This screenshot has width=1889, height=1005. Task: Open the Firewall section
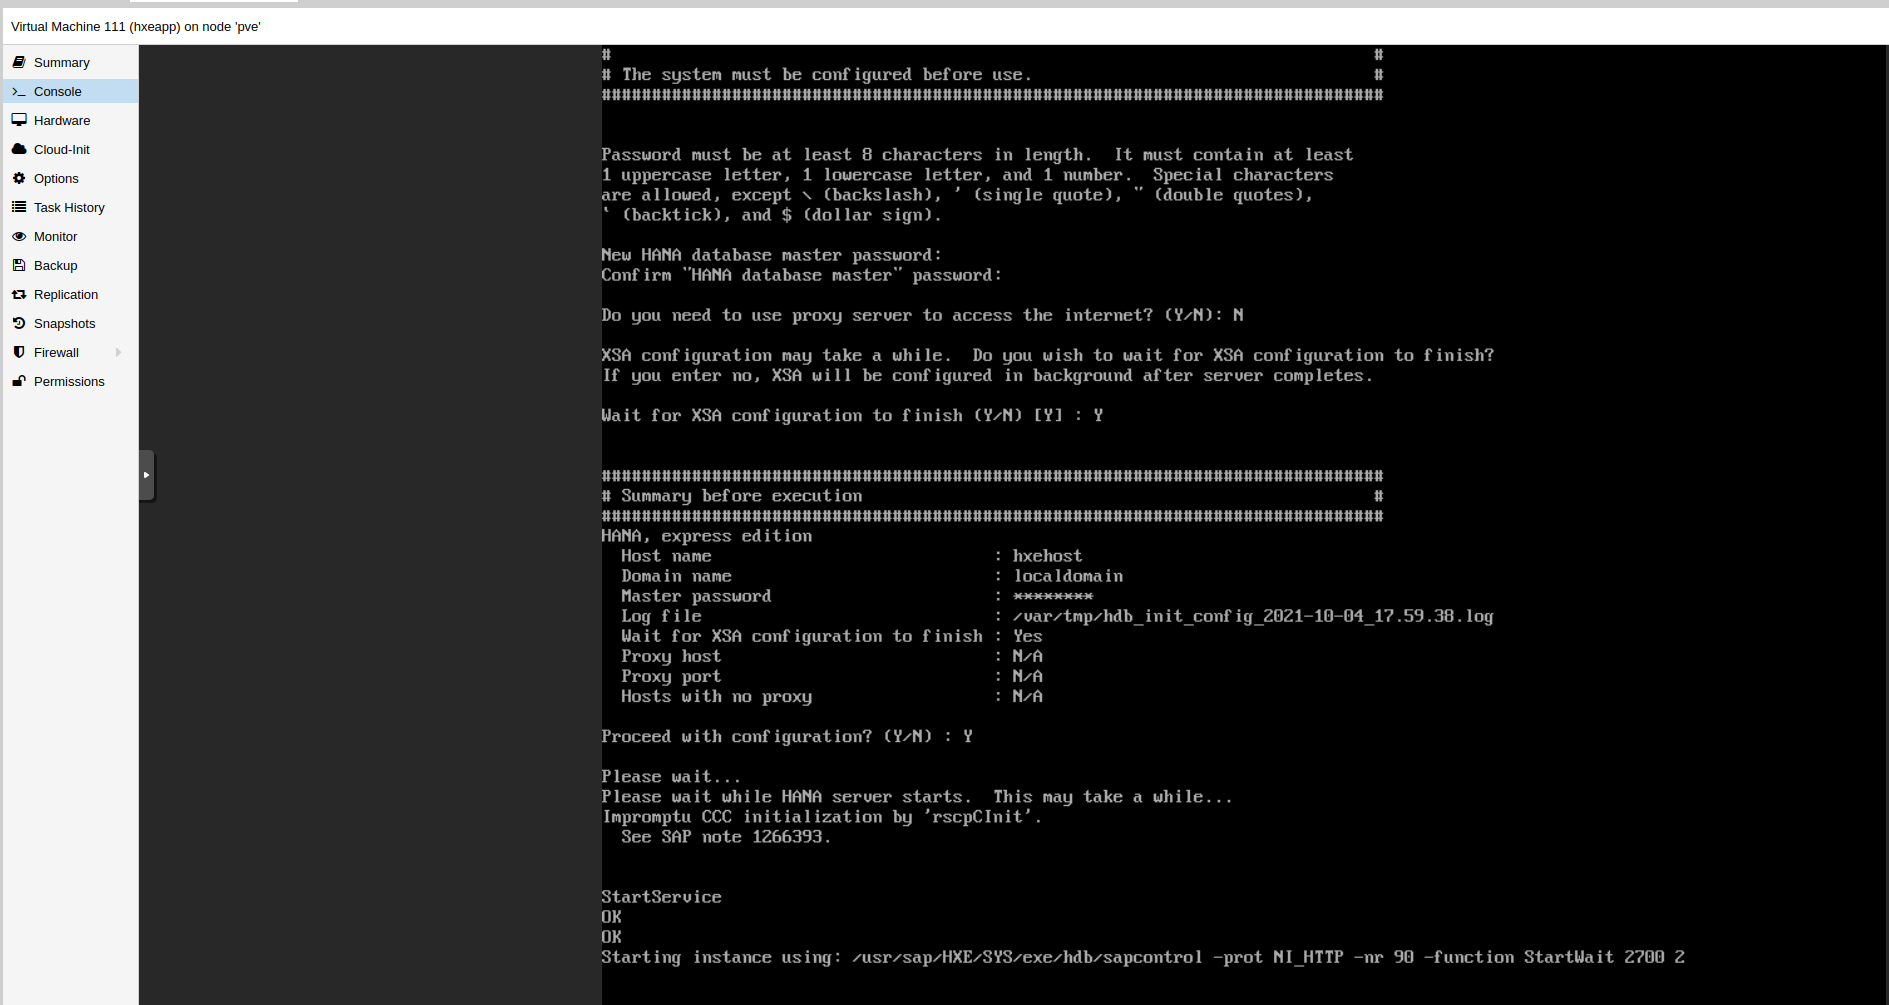71,352
